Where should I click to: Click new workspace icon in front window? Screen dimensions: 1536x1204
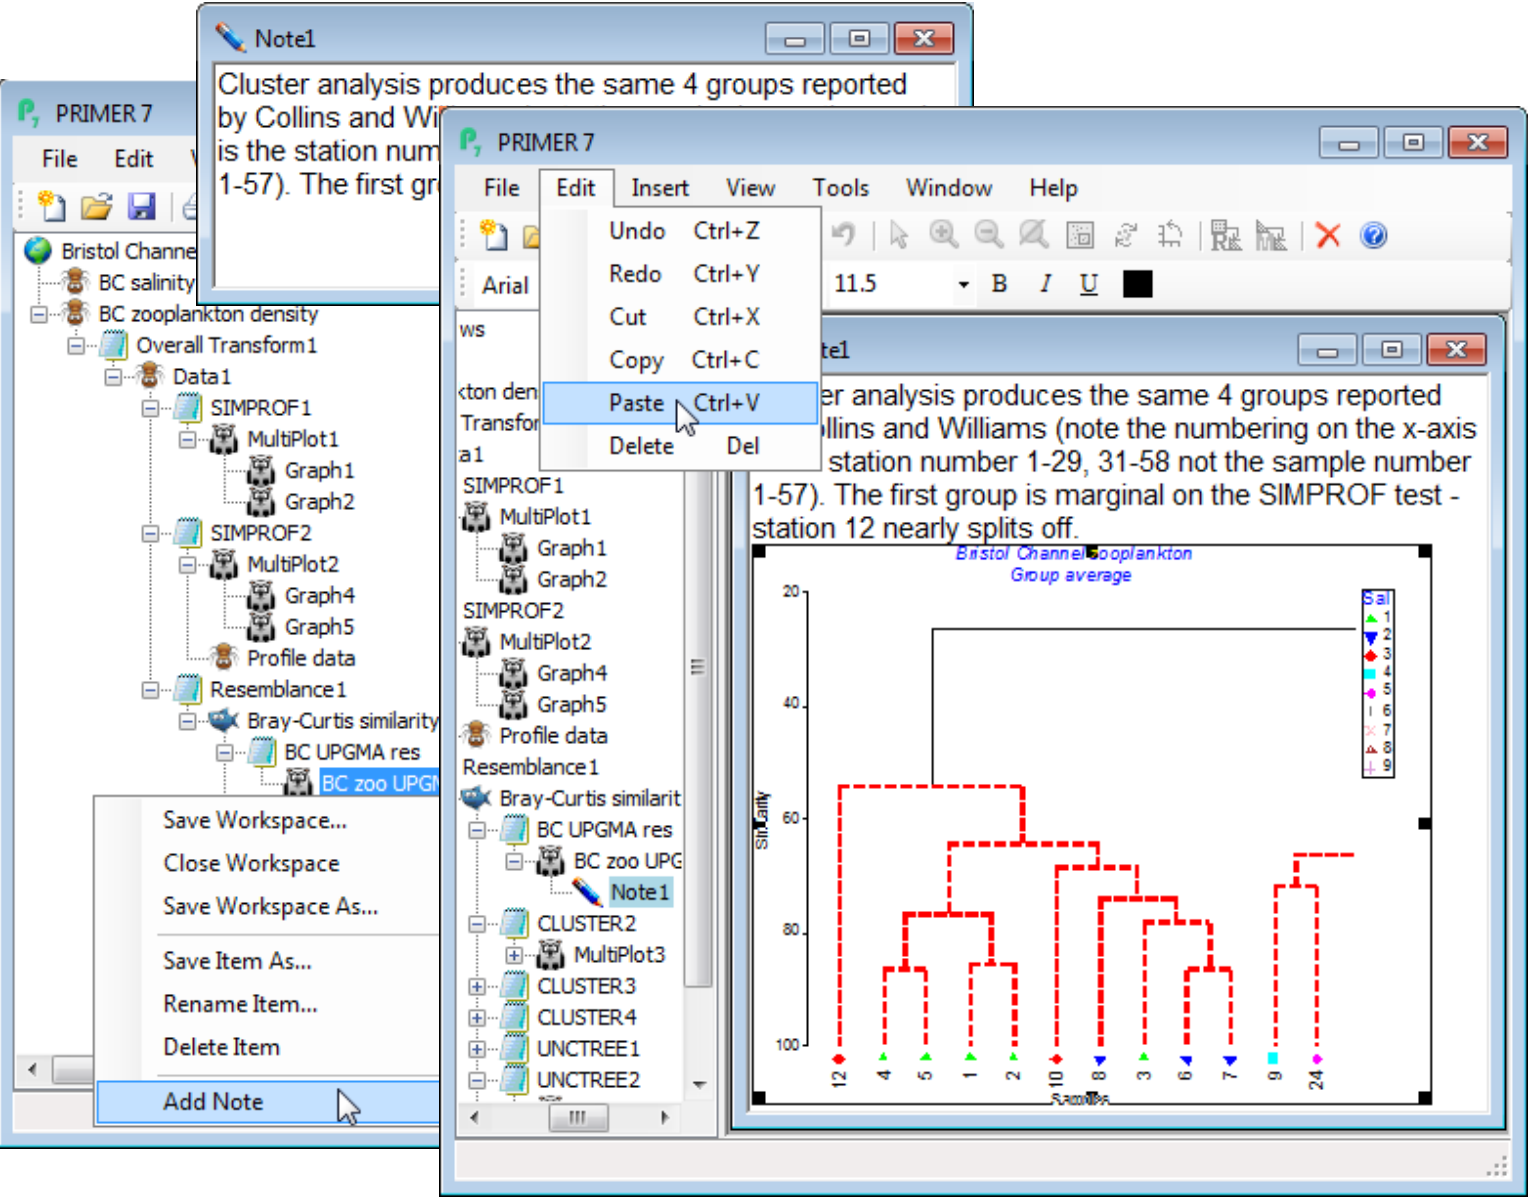[x=494, y=235]
